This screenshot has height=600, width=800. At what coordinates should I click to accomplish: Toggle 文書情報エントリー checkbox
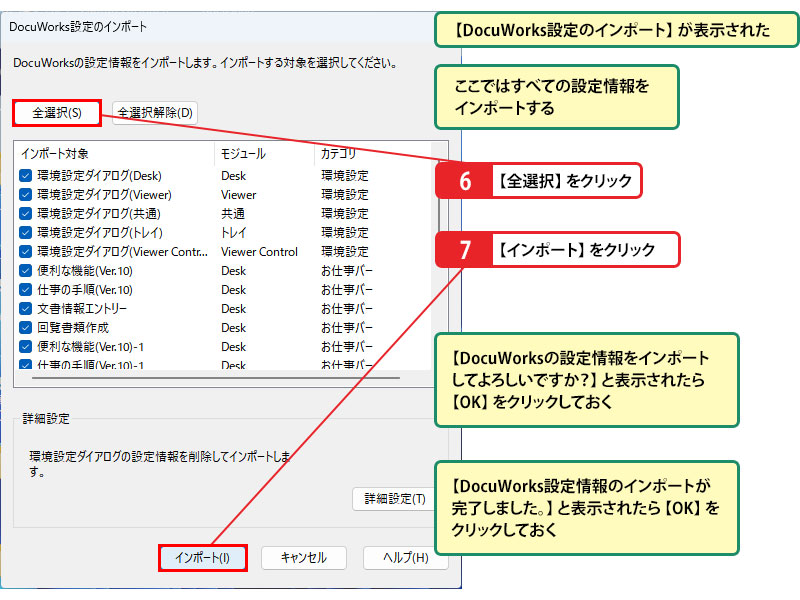(26, 309)
